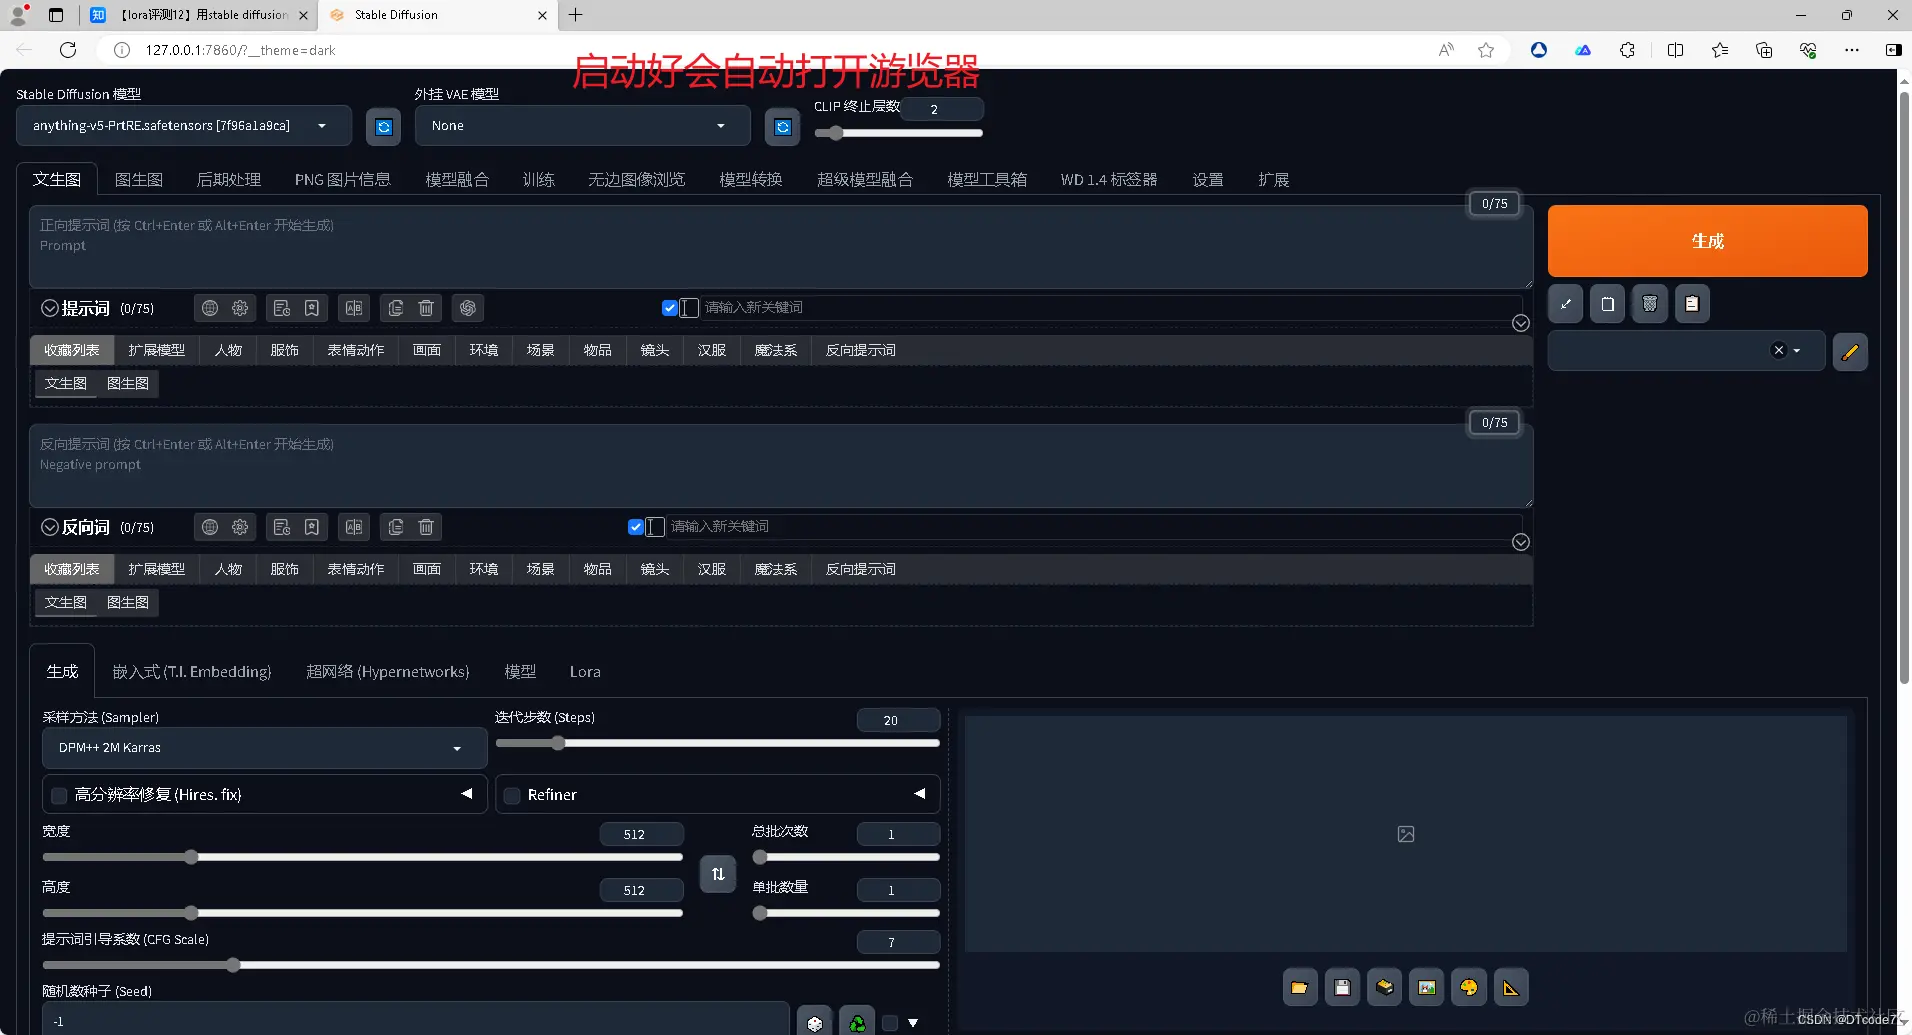Select the 人物 category under positive prompt
The width and height of the screenshot is (1912, 1035).
tap(228, 350)
